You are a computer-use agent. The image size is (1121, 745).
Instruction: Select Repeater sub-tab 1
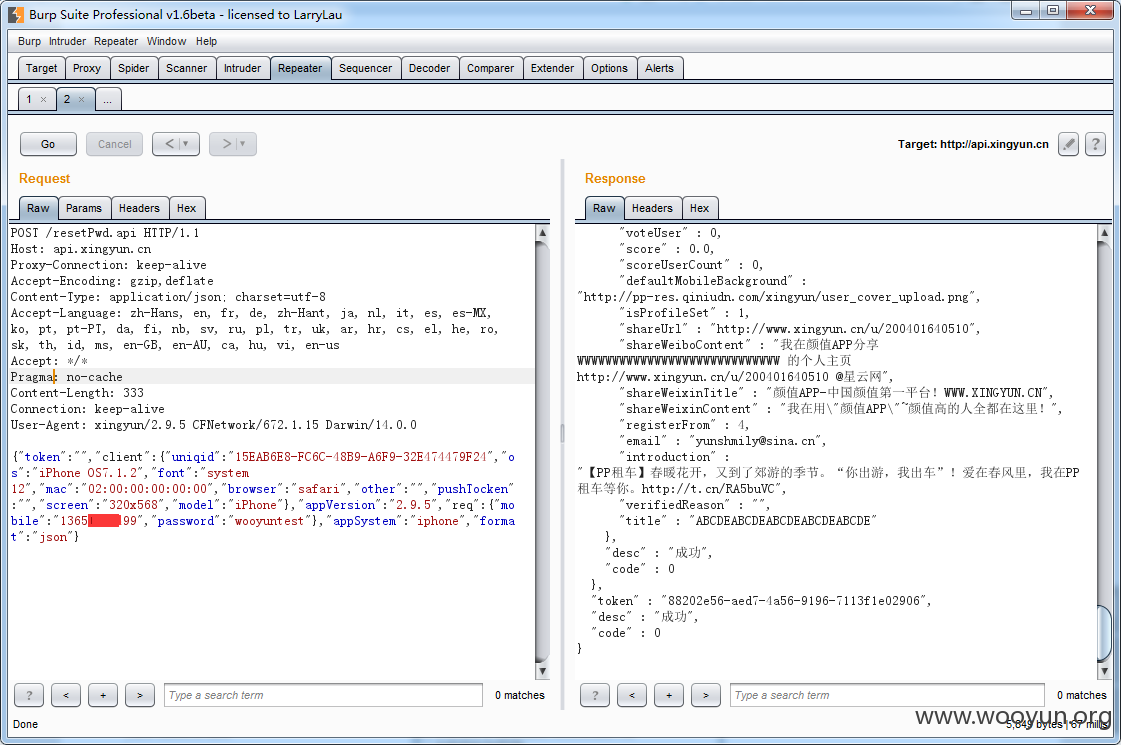pyautogui.click(x=29, y=99)
